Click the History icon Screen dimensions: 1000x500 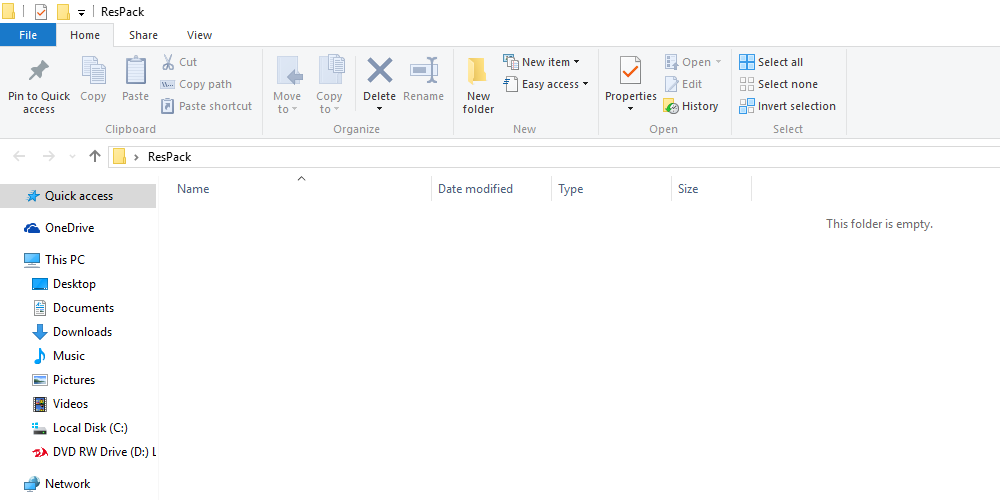672,106
